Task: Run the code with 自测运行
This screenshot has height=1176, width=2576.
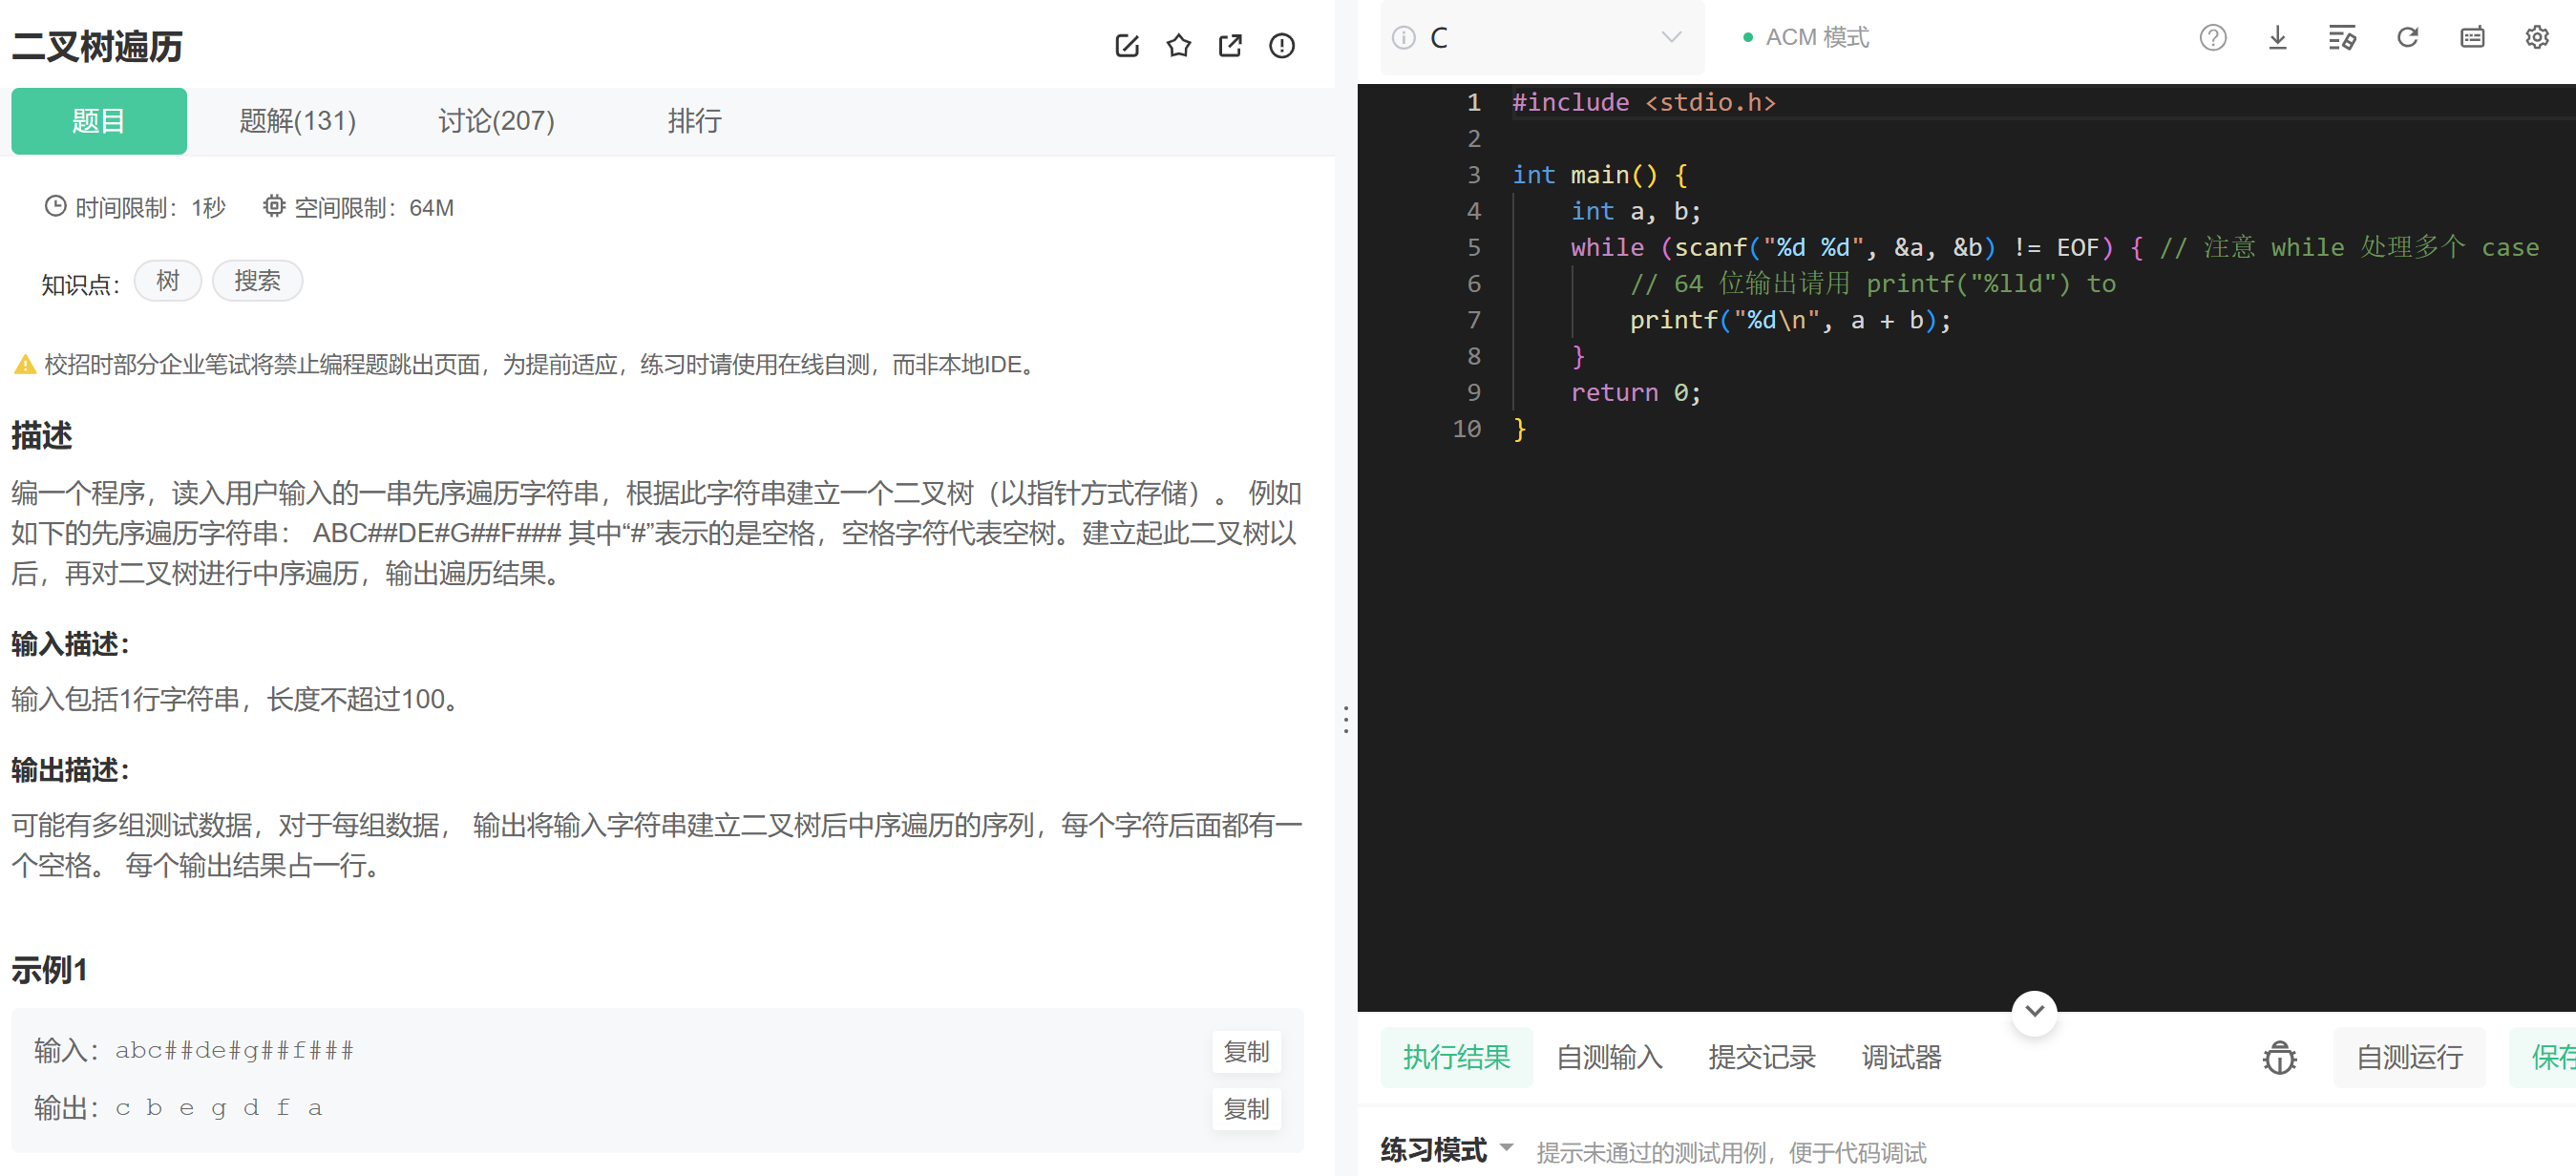Action: pyautogui.click(x=2410, y=1057)
